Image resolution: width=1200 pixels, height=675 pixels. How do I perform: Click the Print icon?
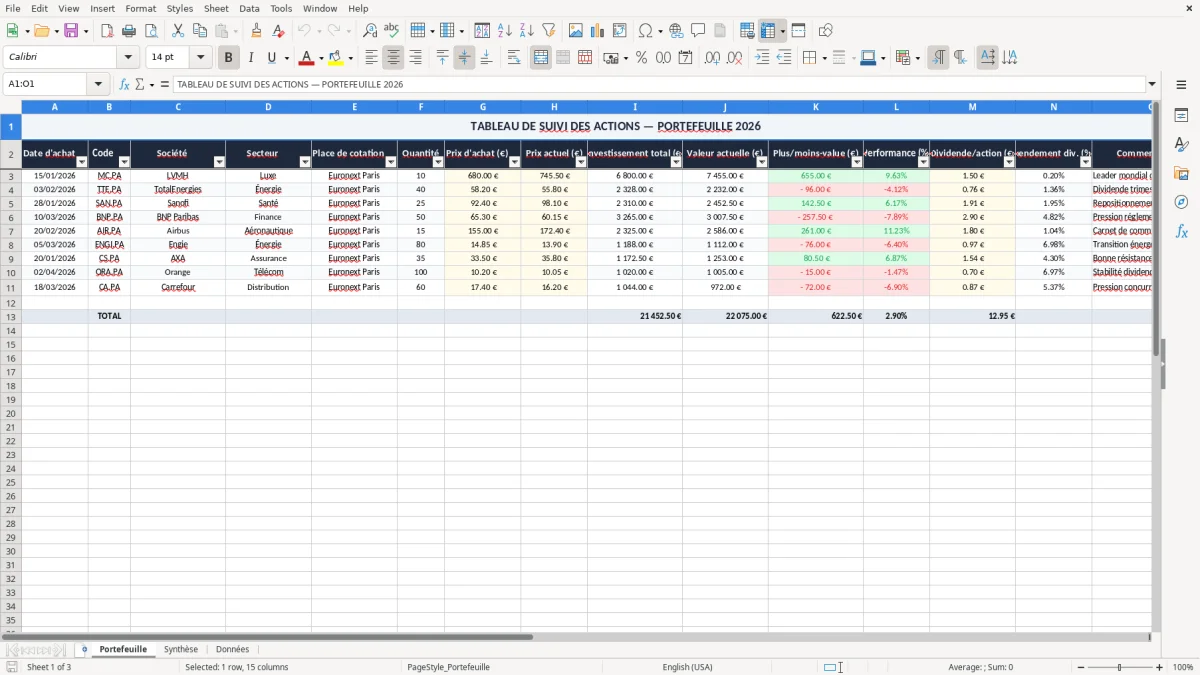(x=129, y=31)
